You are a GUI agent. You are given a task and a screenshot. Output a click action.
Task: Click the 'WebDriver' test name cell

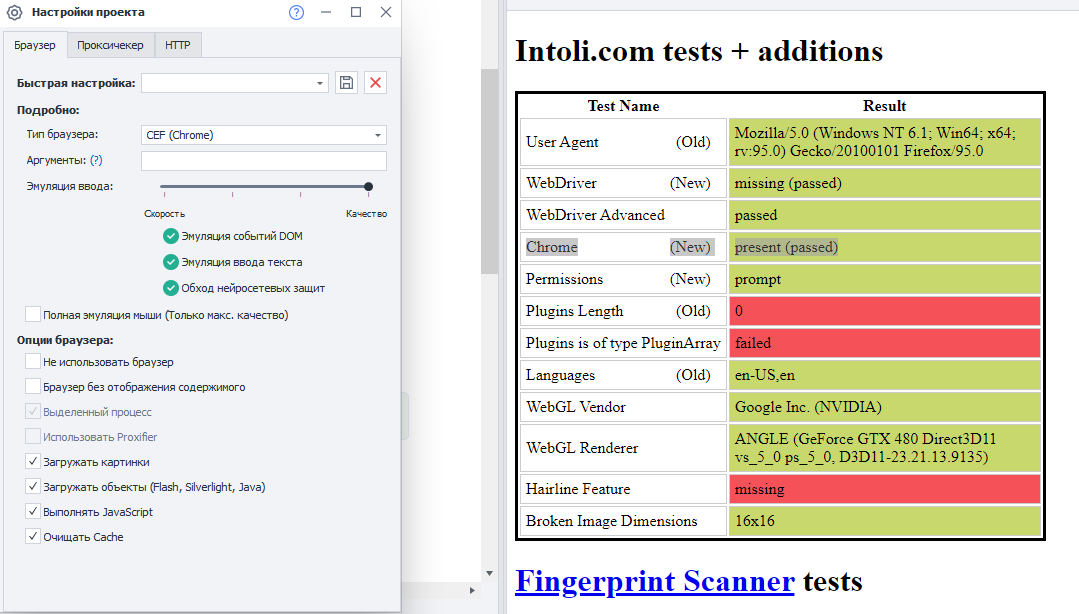623,183
